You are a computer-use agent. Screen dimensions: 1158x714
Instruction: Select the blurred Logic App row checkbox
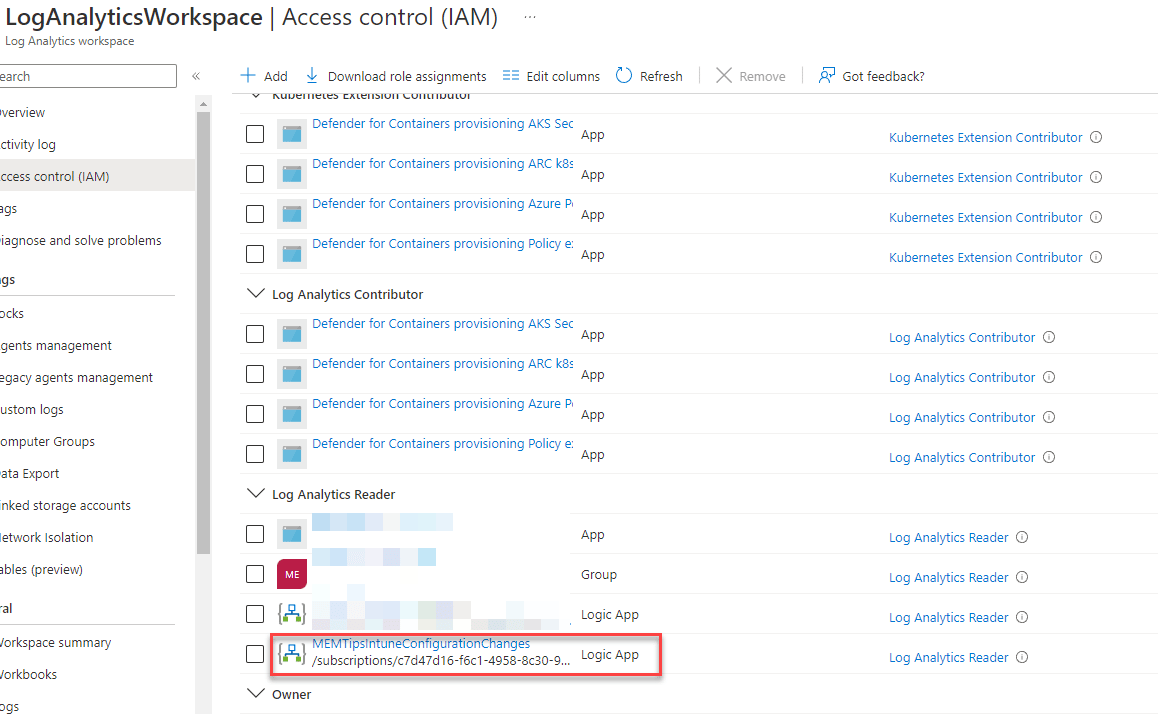coord(255,614)
